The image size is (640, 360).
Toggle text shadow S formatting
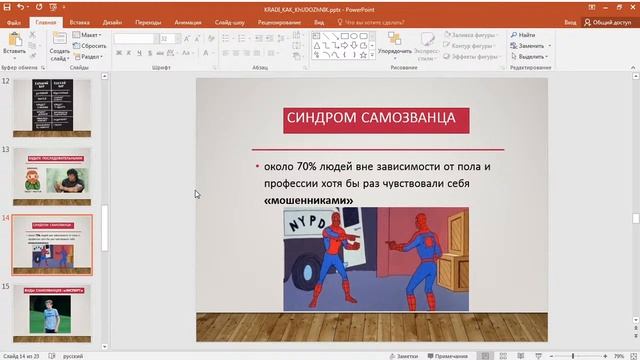point(150,53)
